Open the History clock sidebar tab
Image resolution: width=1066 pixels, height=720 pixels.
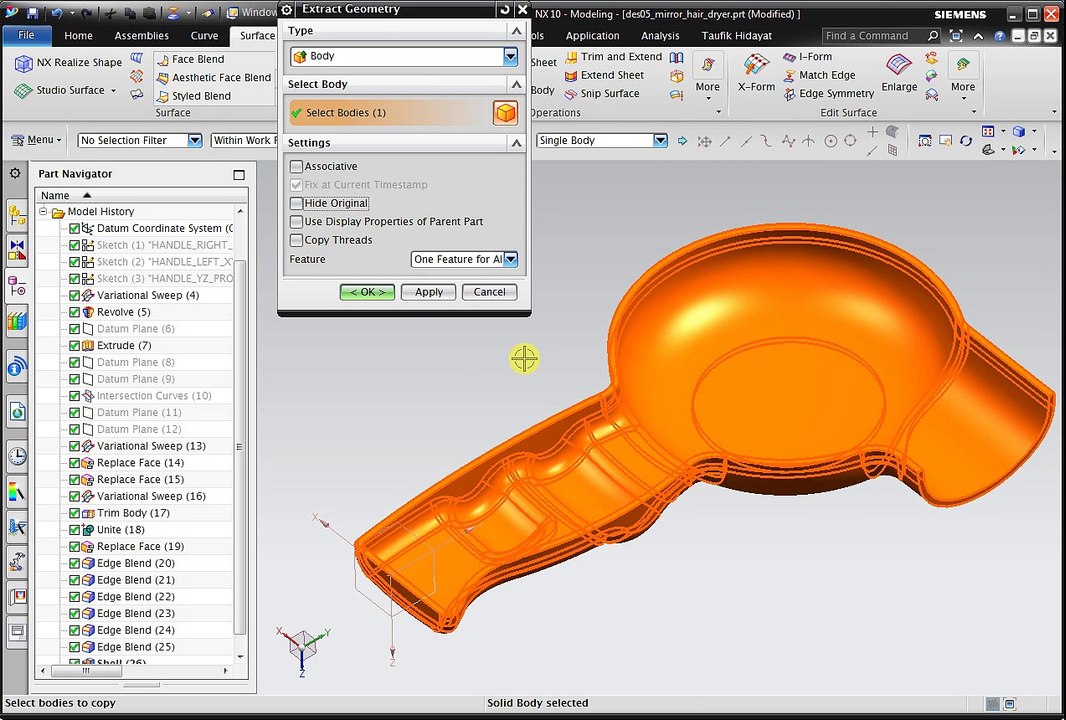coord(17,456)
